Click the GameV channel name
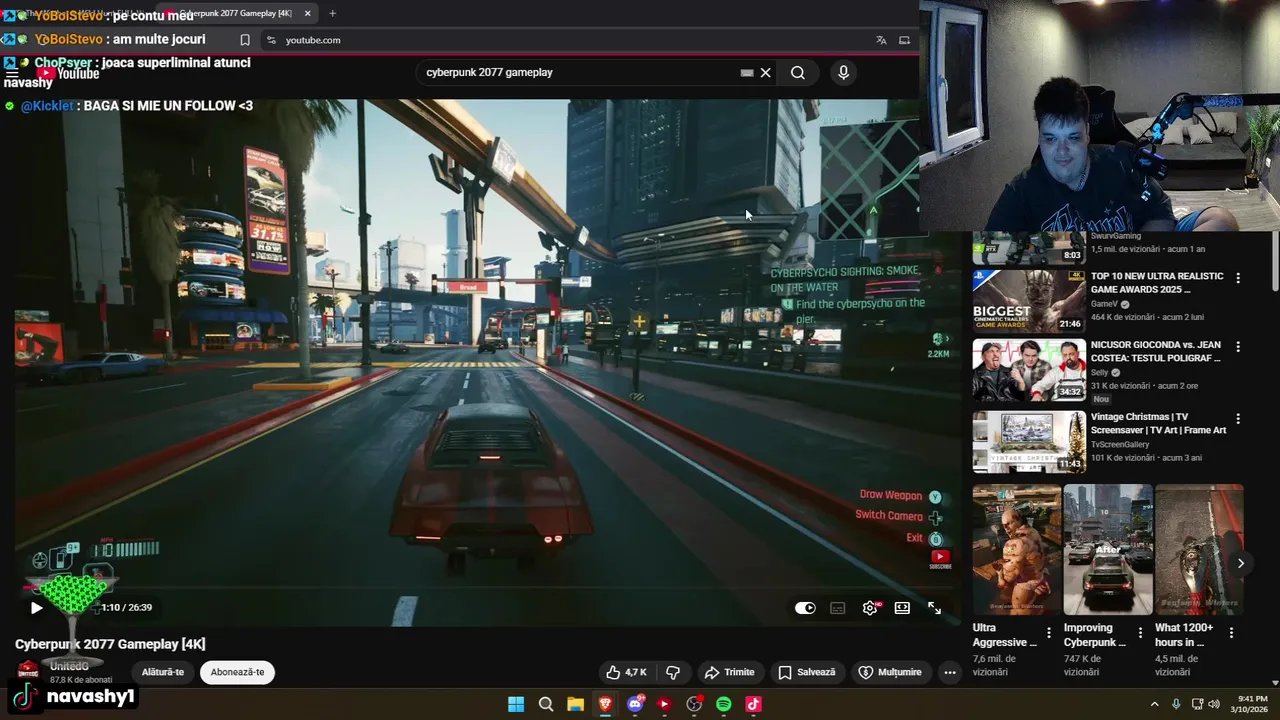The width and height of the screenshot is (1280, 720). point(1104,304)
